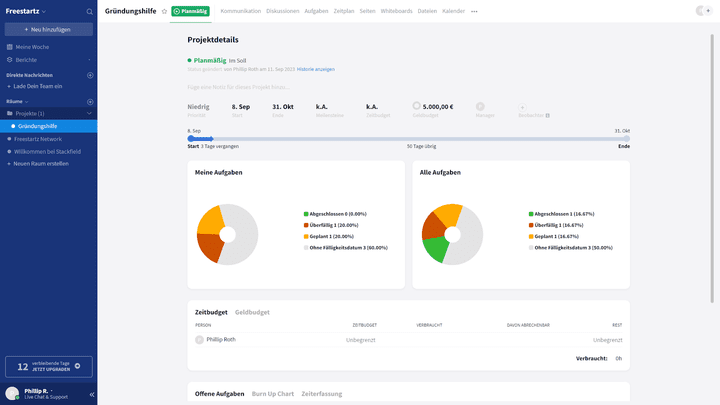The height and width of the screenshot is (405, 720).
Task: Expand the Berichte submenu arrow
Action: tap(89, 60)
